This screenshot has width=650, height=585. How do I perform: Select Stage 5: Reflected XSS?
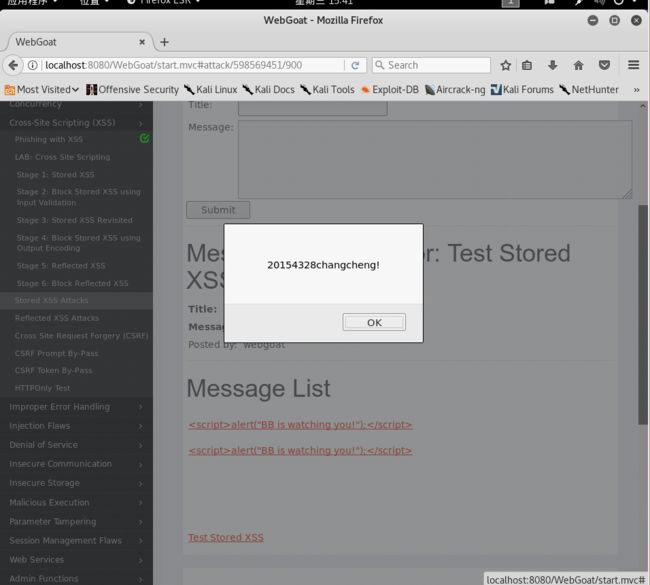[x=61, y=266]
